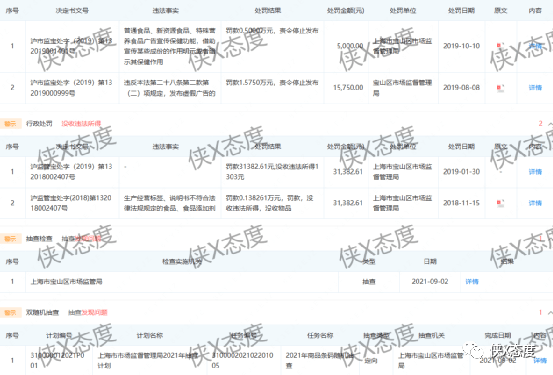Viewport: 553px width, 375px height.
Task: Collapse 双随机抽查 section chevron
Action: coord(550,313)
